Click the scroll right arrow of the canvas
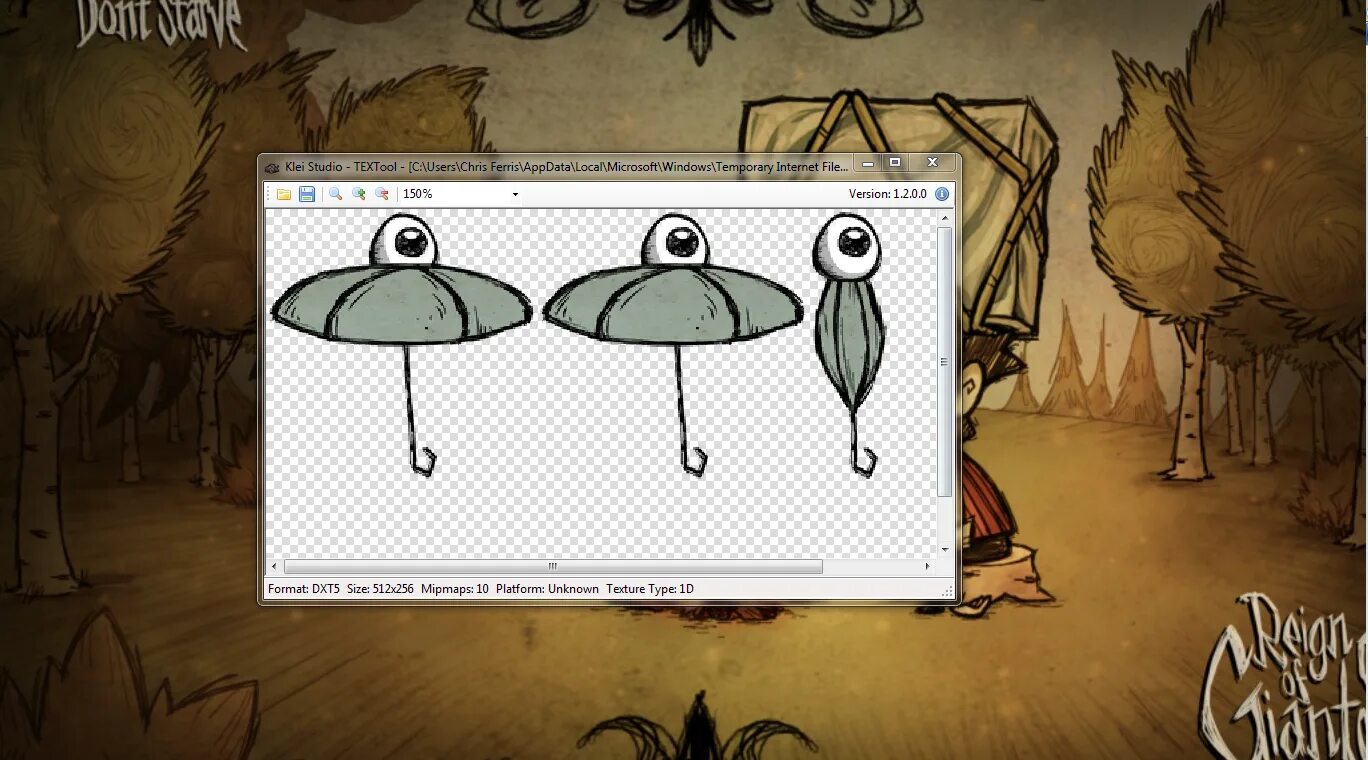 click(x=927, y=566)
